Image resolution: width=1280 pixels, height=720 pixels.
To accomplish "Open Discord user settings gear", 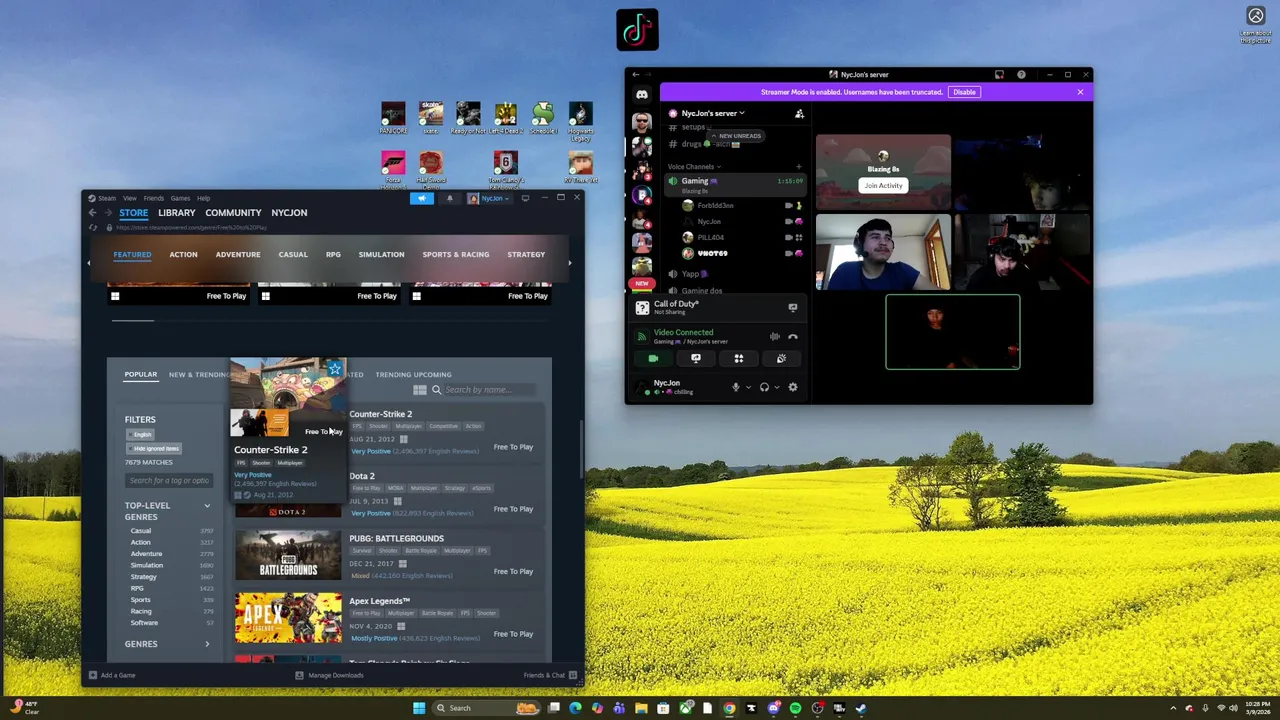I will (x=793, y=387).
